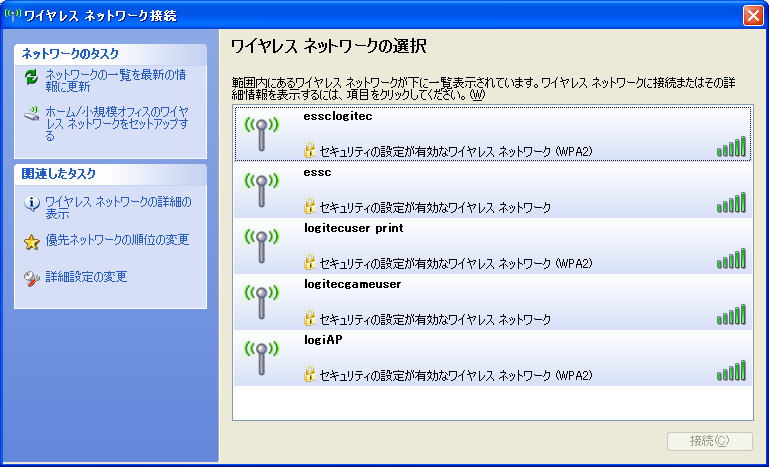The width and height of the screenshot is (769, 467).
Task: Click the padlock icon in logitecgameuser row
Action: [x=309, y=319]
